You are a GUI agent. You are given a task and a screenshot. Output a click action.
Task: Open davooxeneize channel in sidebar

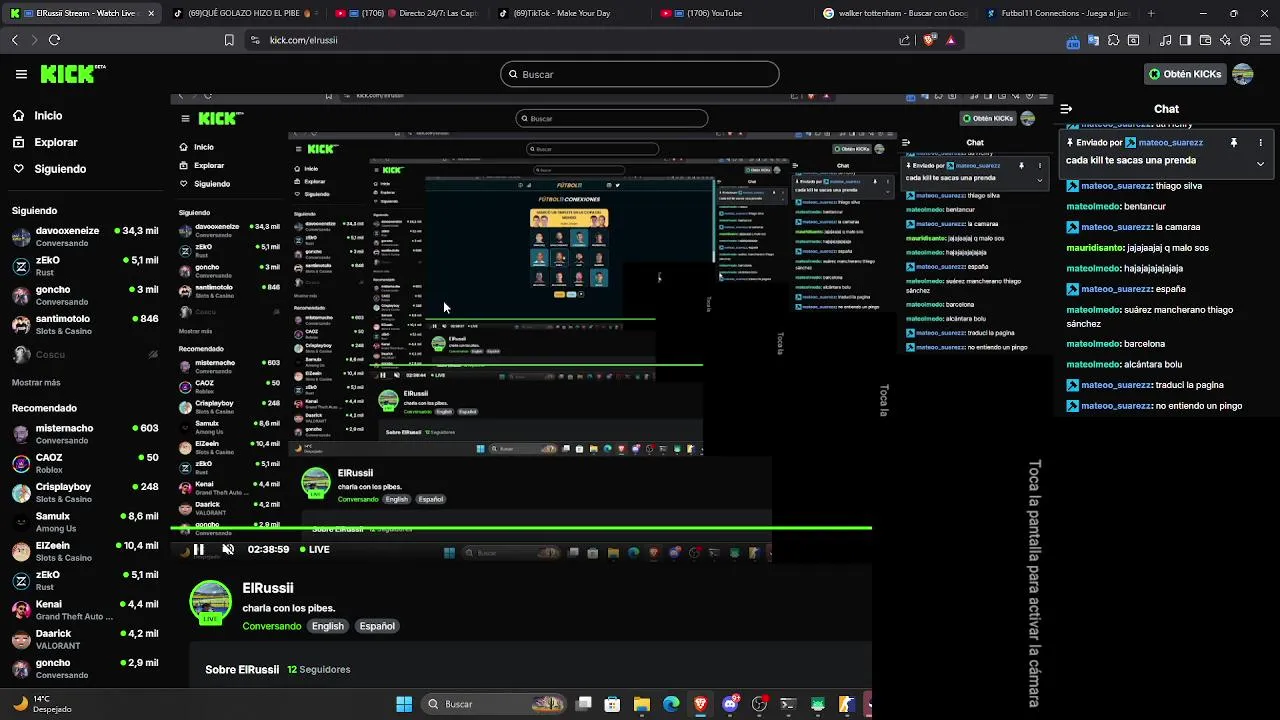85,237
